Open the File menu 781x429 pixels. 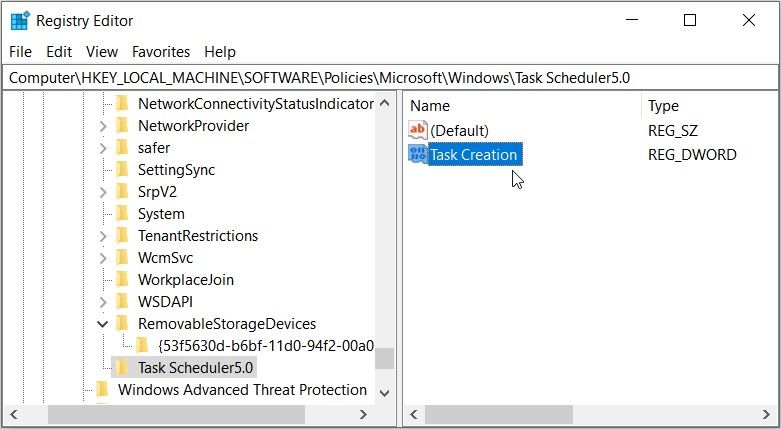point(20,52)
